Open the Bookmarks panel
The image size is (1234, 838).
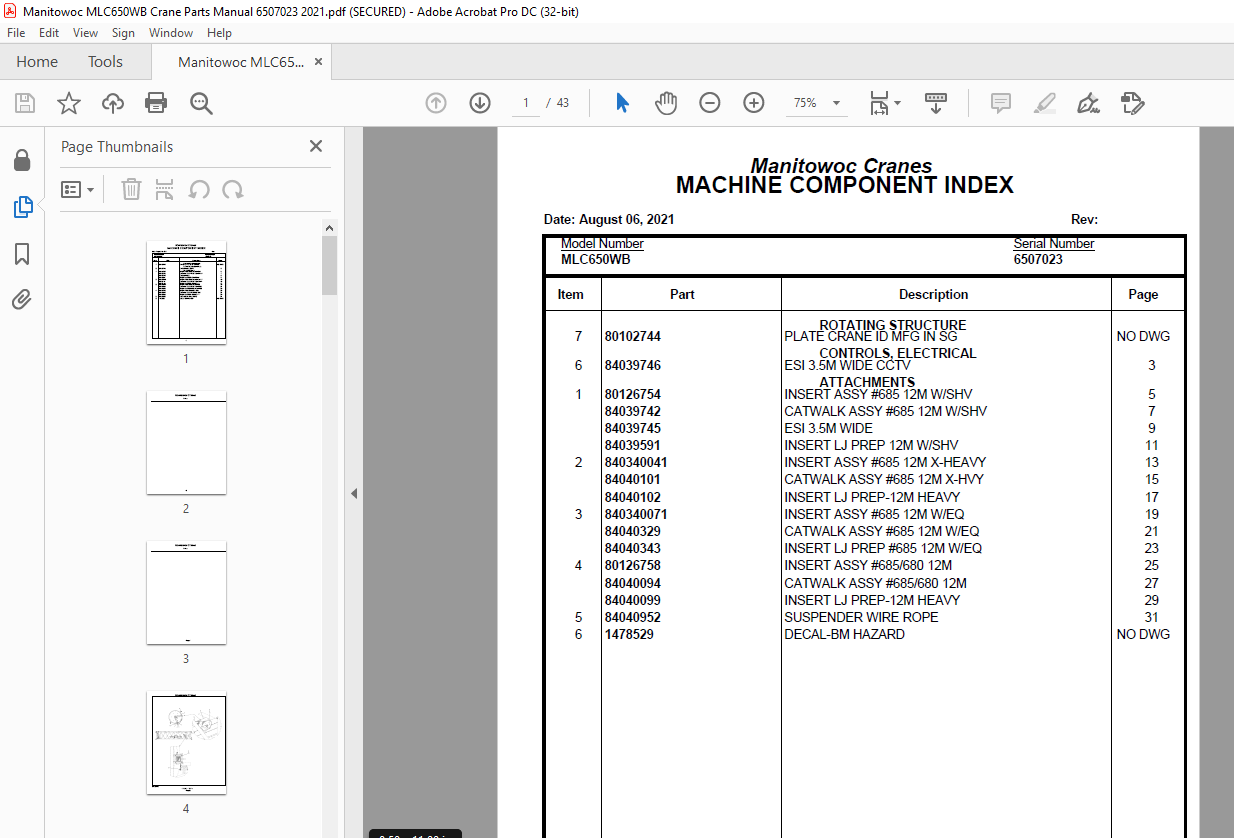pos(22,254)
